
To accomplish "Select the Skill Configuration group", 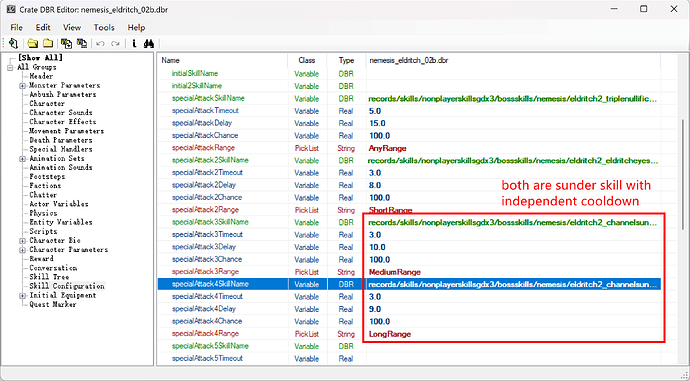I will (66, 286).
